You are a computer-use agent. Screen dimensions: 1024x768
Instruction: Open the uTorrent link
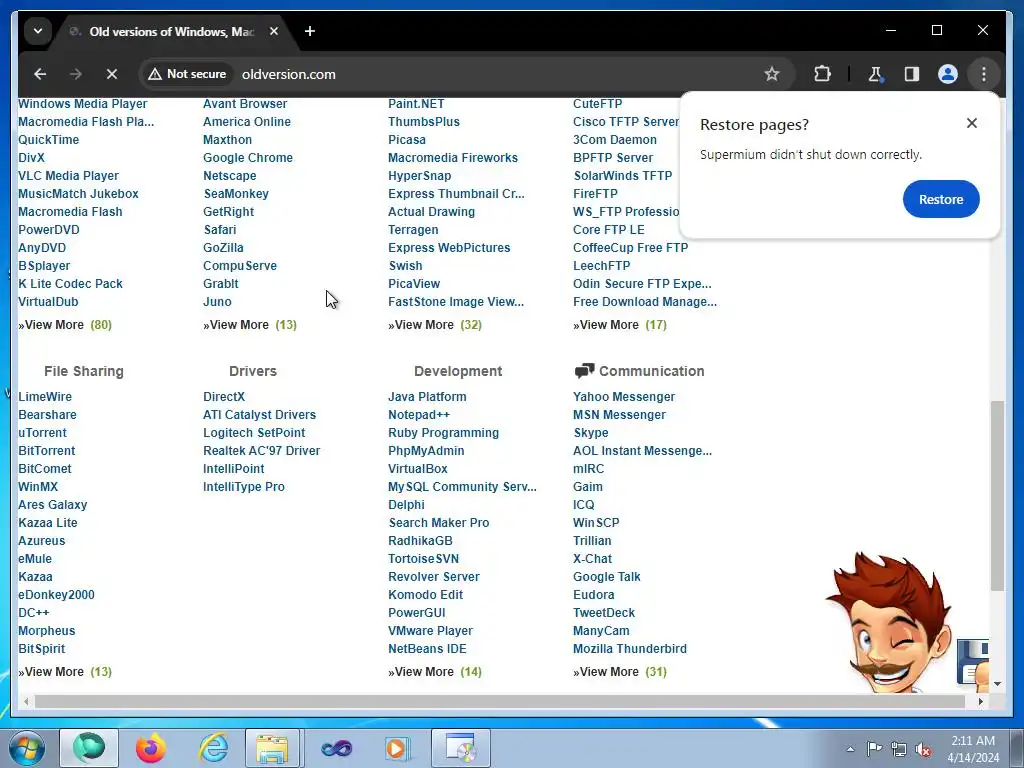point(42,432)
